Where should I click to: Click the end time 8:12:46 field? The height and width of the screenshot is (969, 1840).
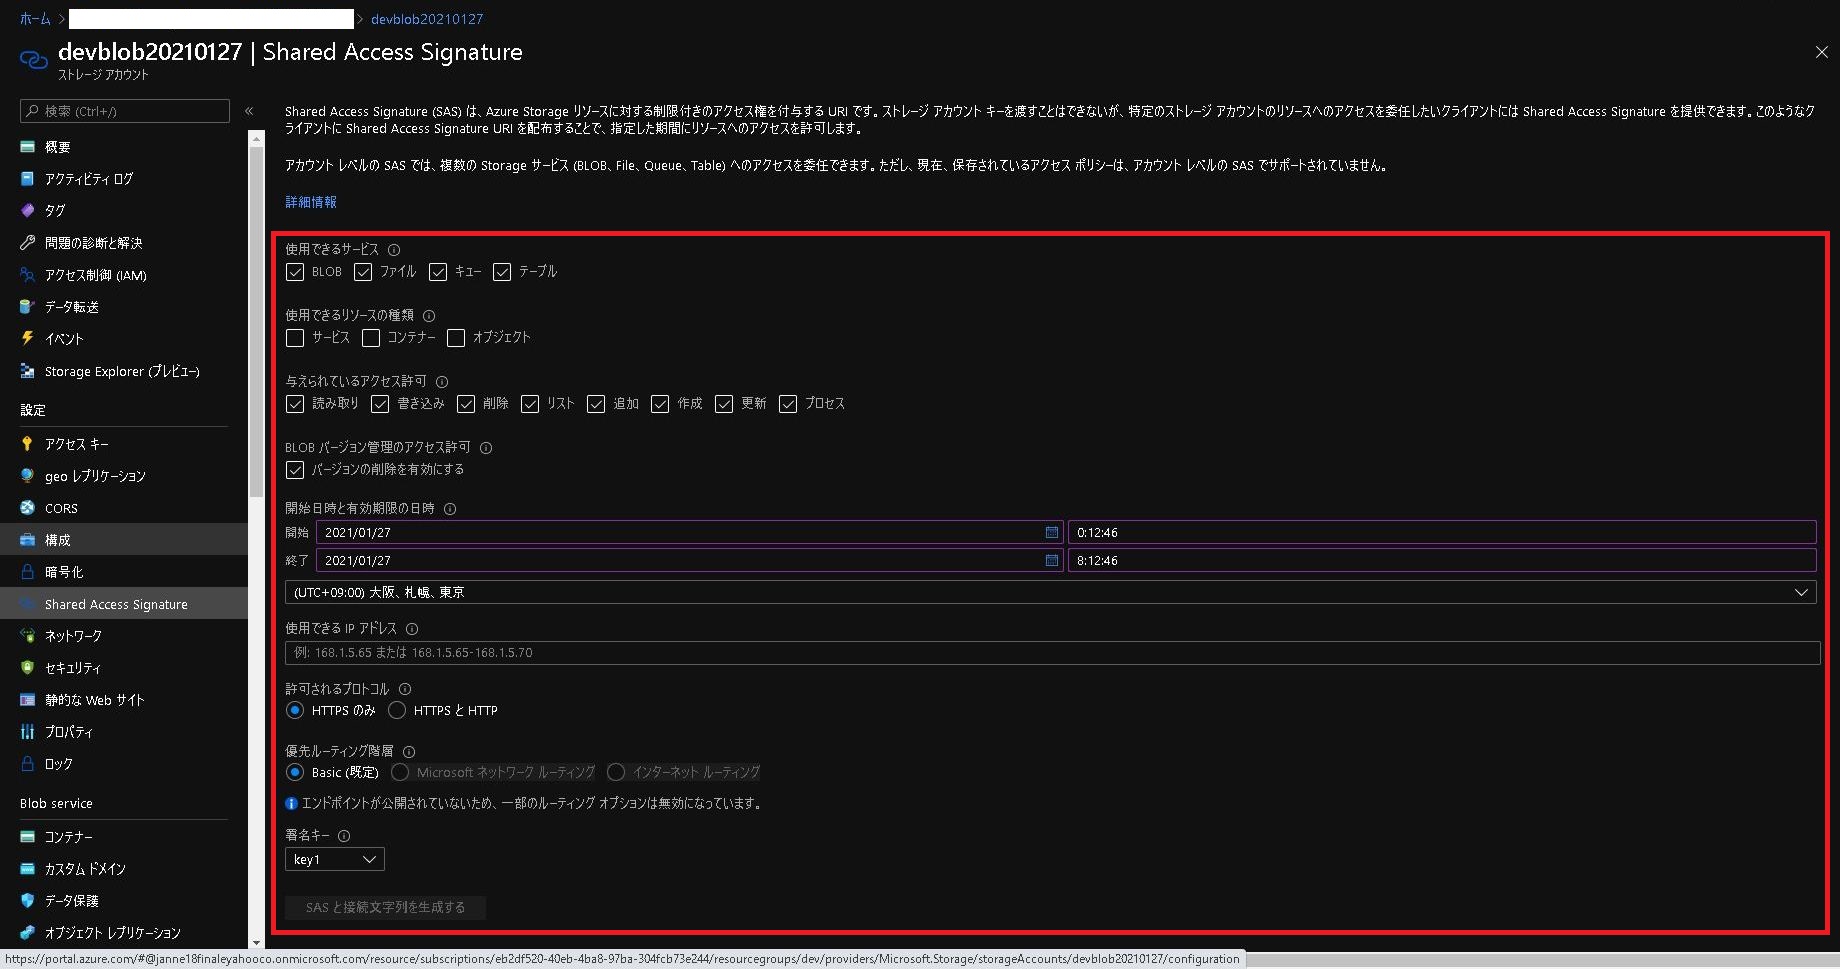pyautogui.click(x=1442, y=561)
